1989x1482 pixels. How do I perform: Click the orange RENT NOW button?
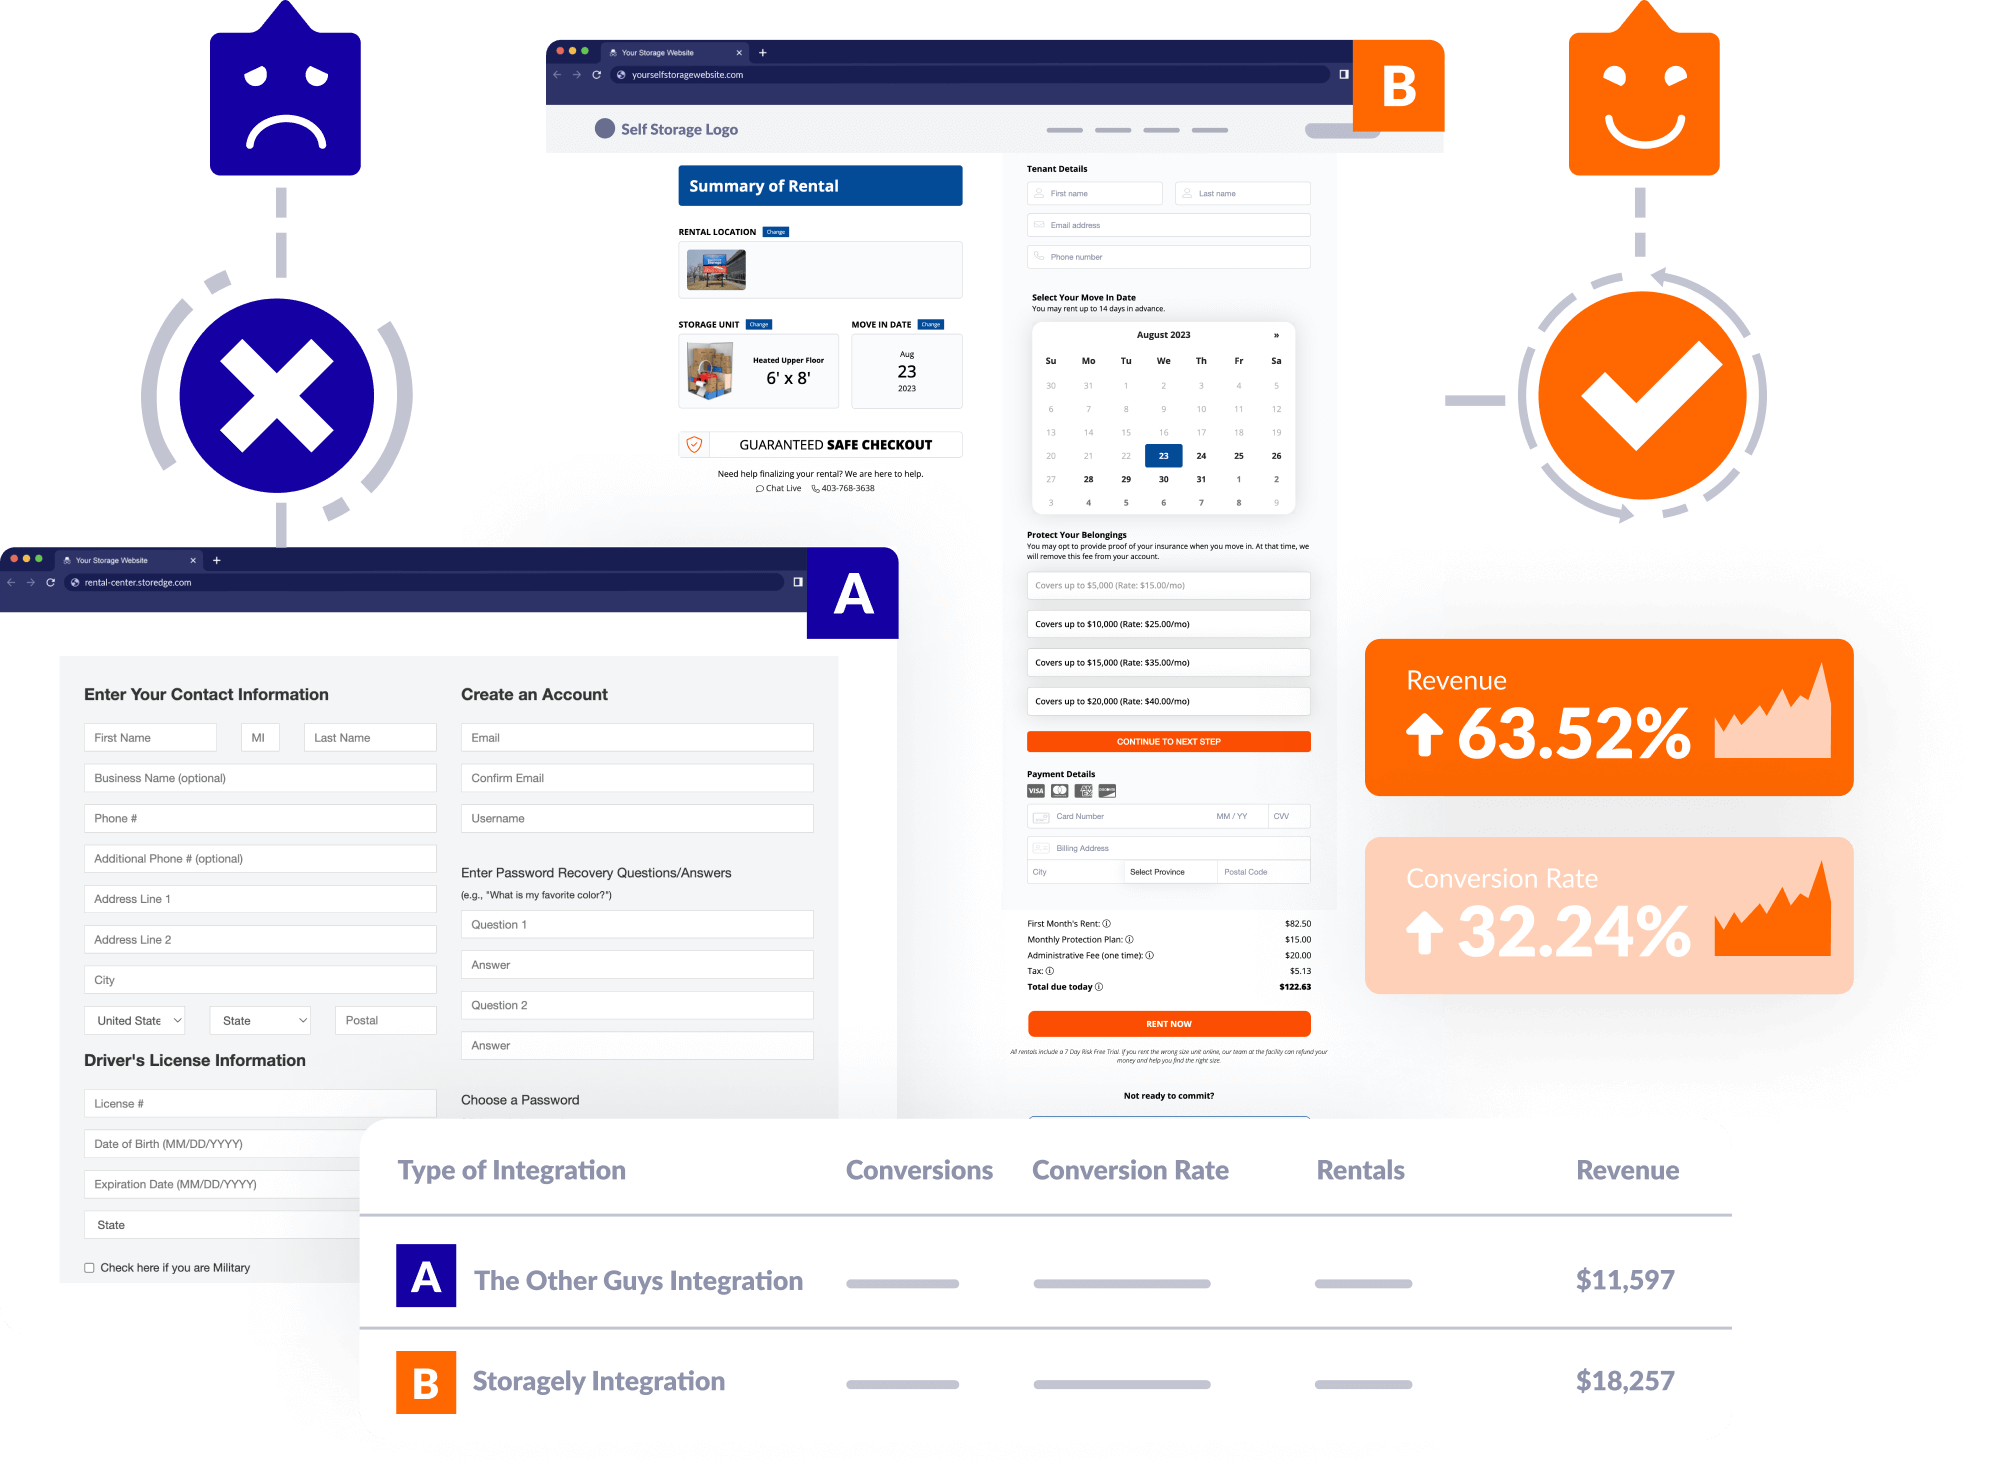[x=1167, y=1023]
